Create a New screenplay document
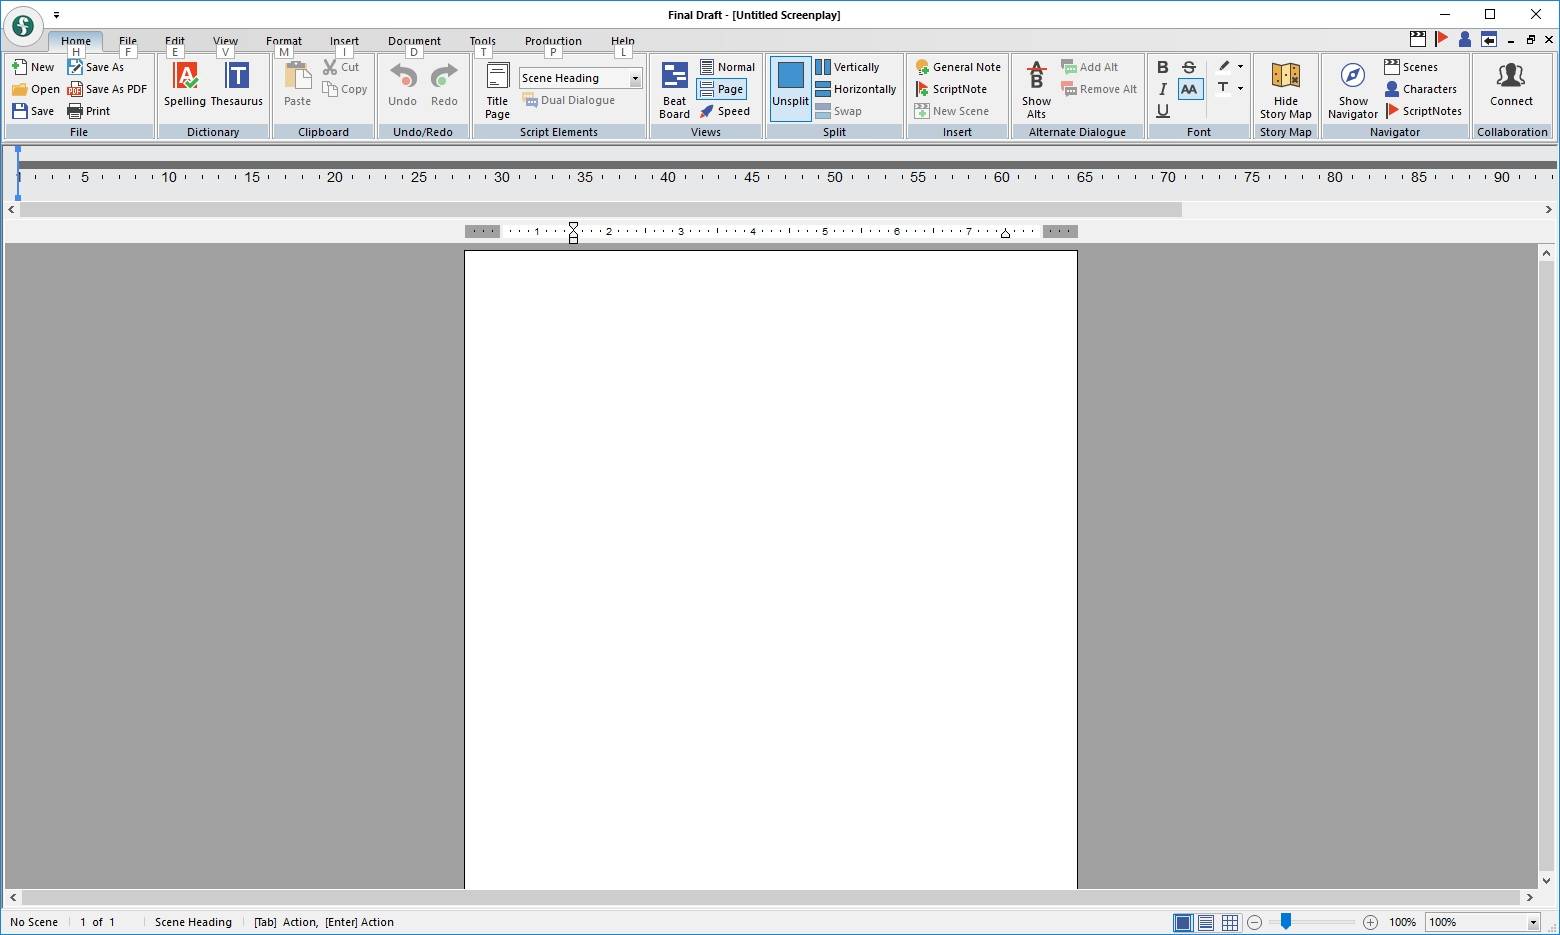The image size is (1560, 935). [33, 67]
